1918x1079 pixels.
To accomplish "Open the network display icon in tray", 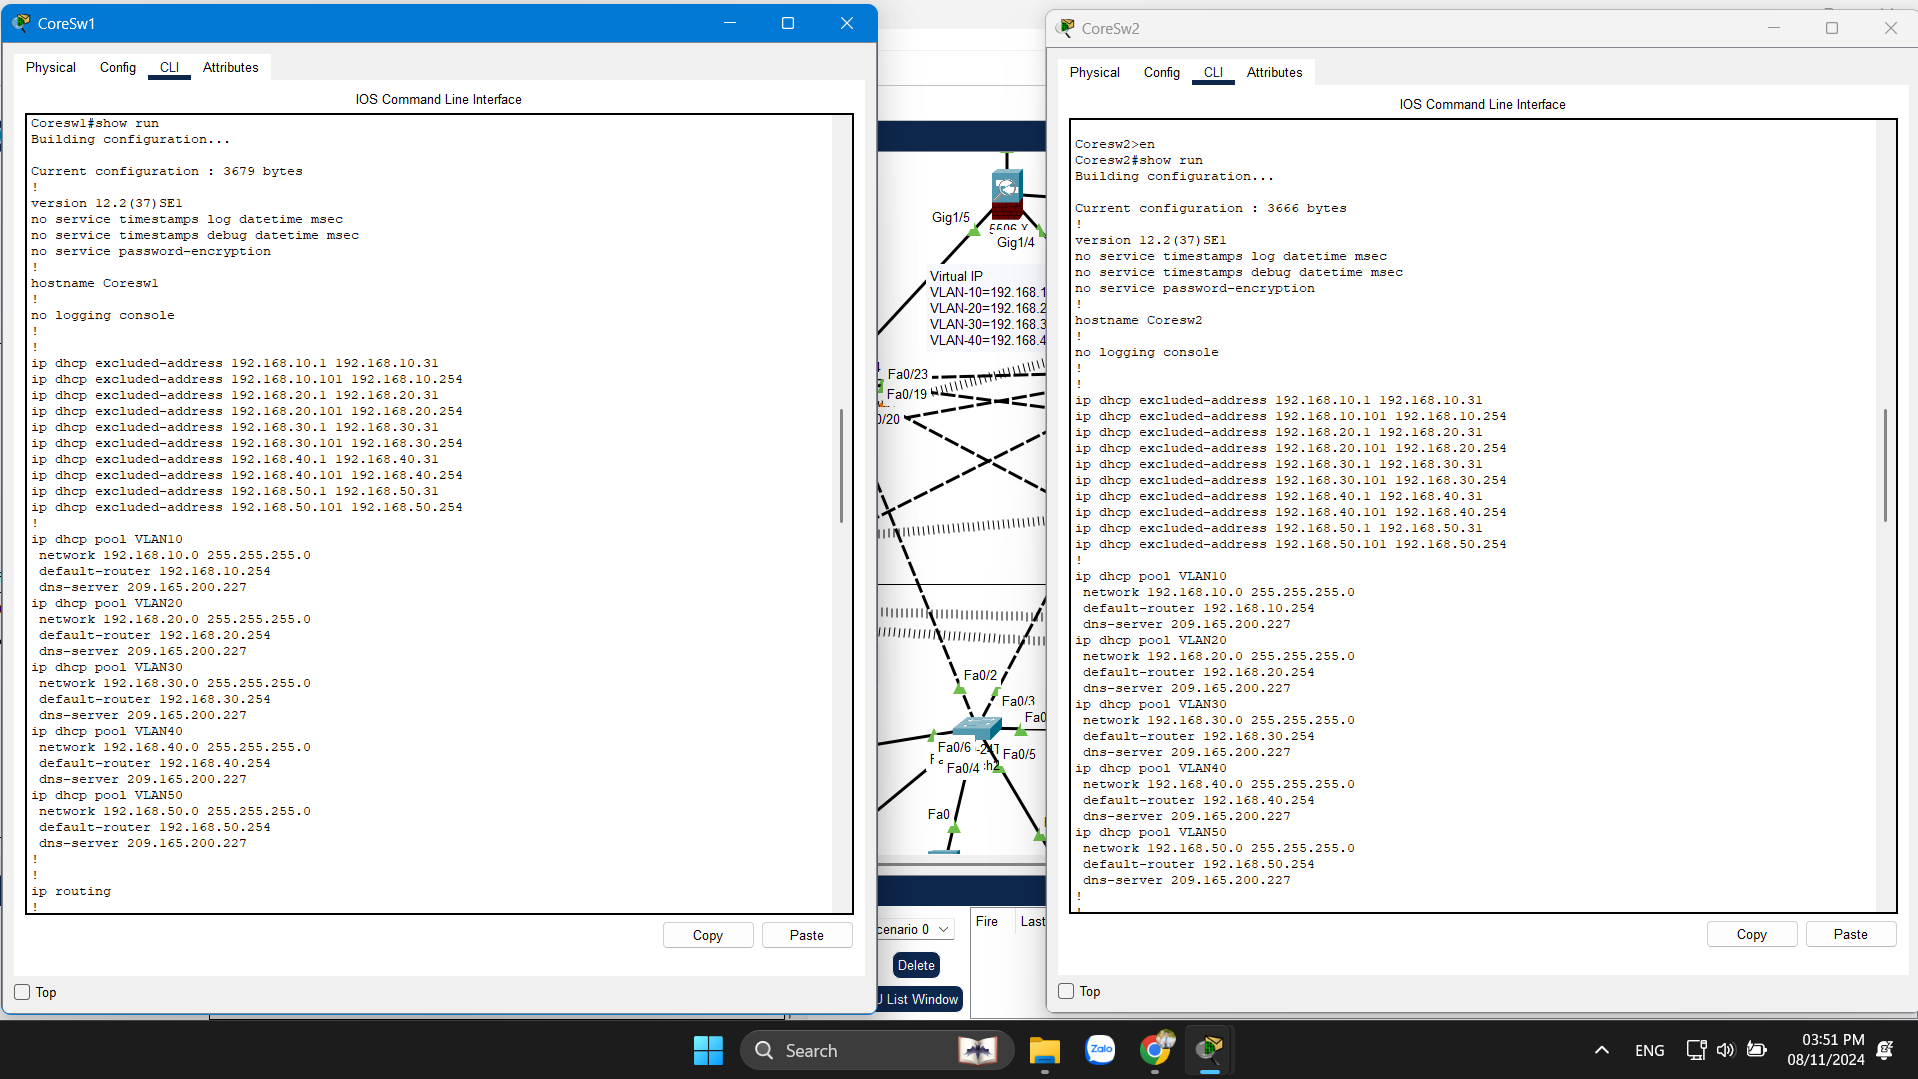I will click(1696, 1050).
